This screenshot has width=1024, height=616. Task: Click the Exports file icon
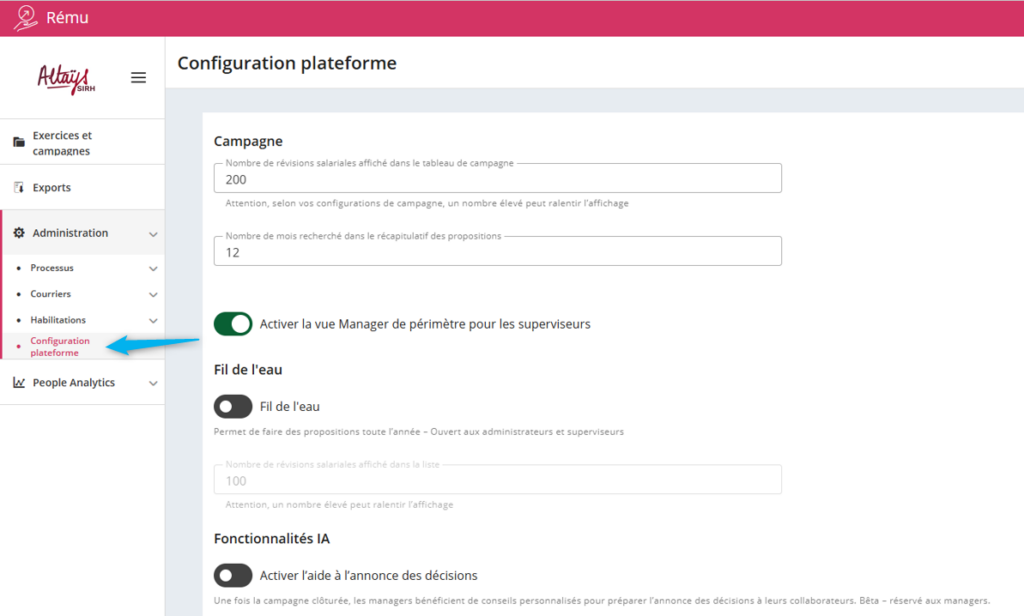[19, 188]
